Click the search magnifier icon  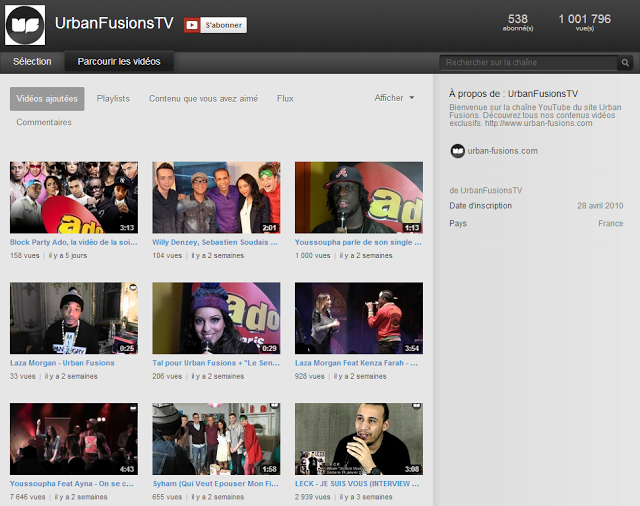tap(625, 63)
